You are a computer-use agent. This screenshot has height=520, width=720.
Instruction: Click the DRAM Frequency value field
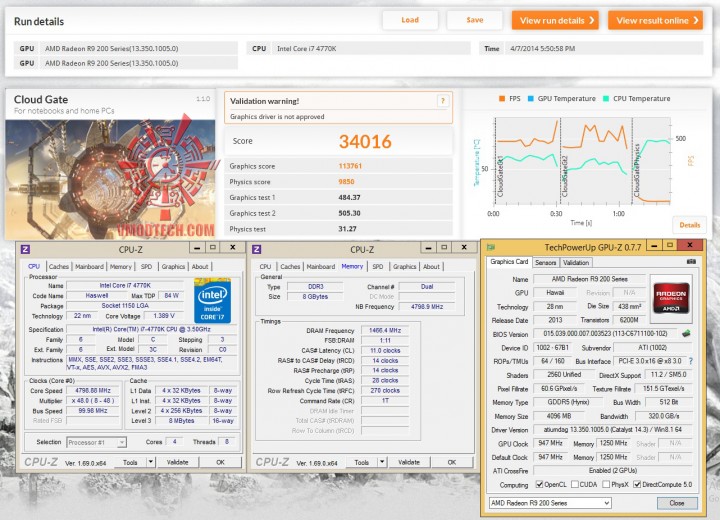(385, 330)
